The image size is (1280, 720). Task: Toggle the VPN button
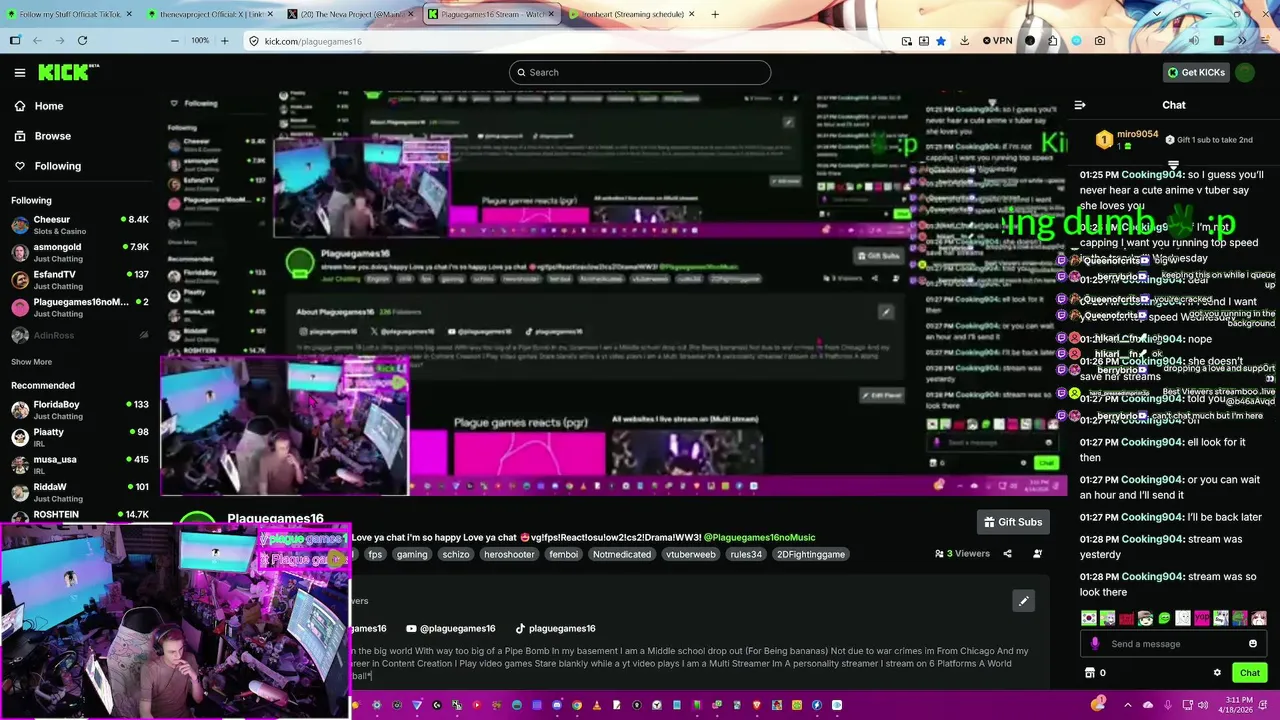(997, 41)
